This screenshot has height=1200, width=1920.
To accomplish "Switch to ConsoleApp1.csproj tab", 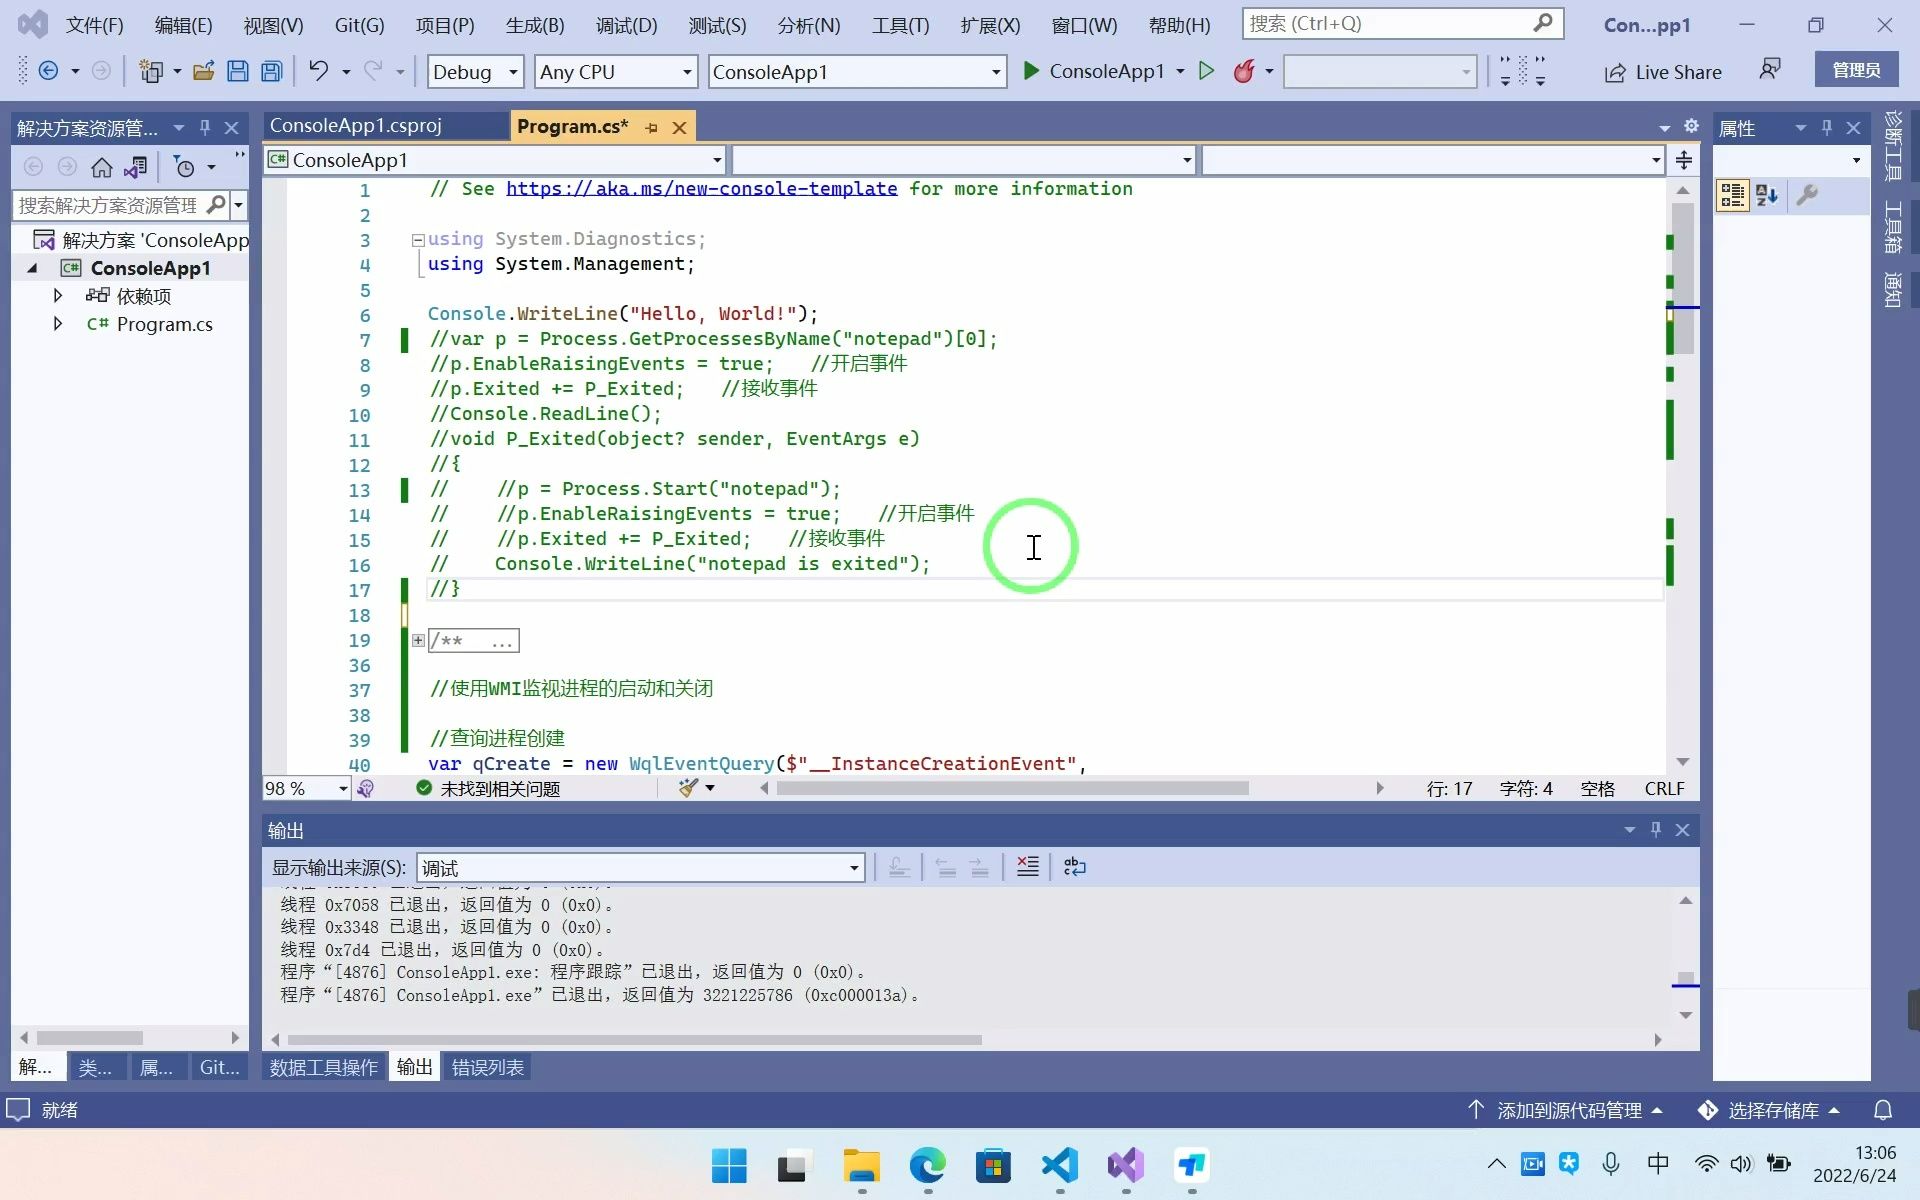I will [355, 126].
